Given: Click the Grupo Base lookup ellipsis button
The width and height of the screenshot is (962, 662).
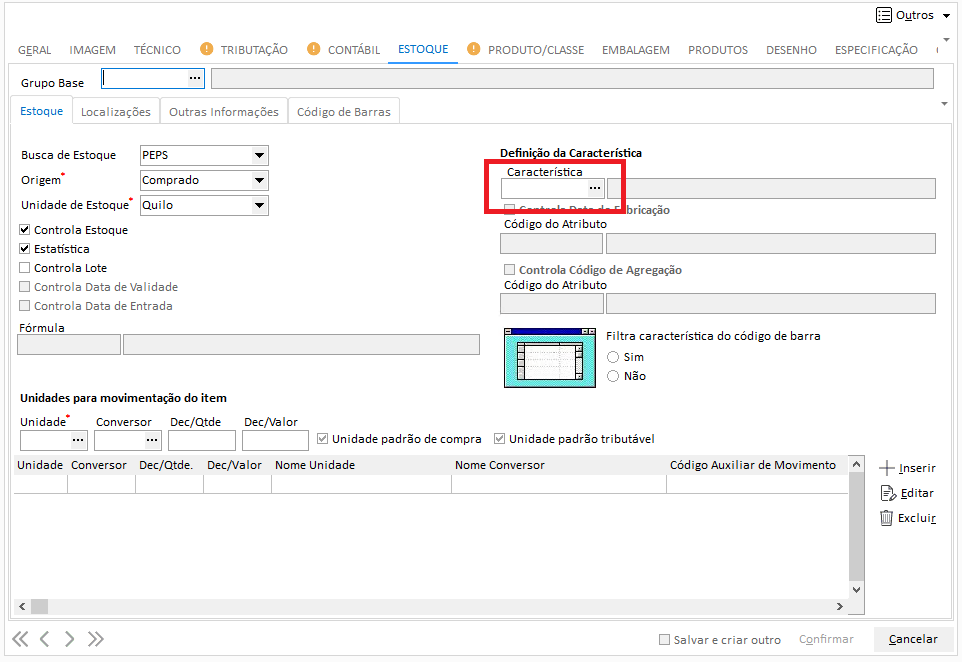Looking at the screenshot, I should pyautogui.click(x=194, y=78).
